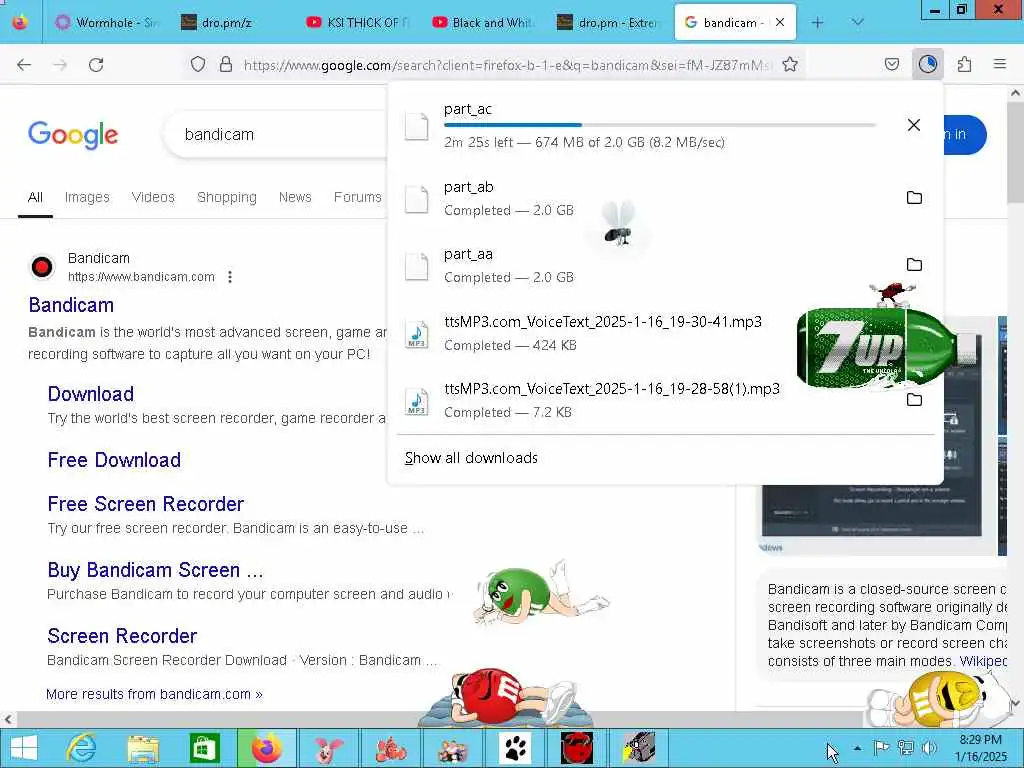
Task: Open a new browser tab
Action: click(x=818, y=23)
